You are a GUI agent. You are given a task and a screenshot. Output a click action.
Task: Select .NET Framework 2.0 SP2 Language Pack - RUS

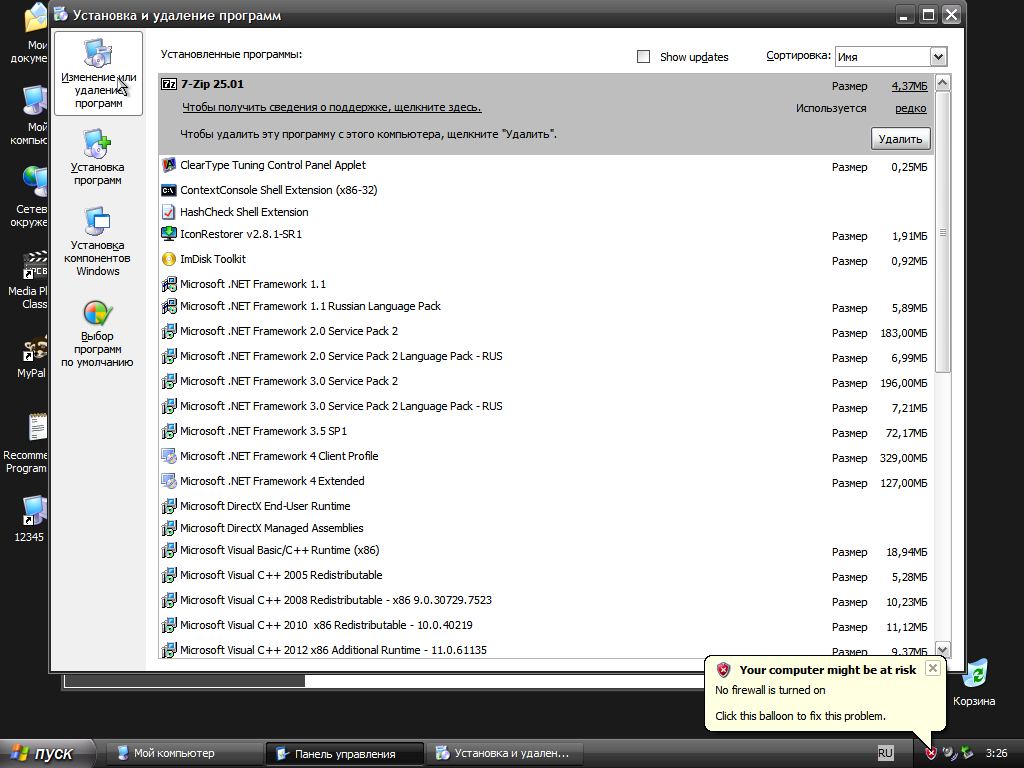click(546, 357)
